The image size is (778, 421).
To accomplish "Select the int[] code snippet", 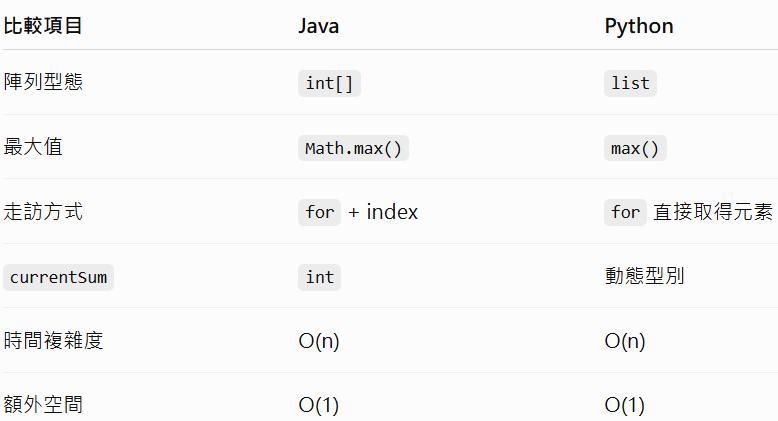I will (x=329, y=83).
